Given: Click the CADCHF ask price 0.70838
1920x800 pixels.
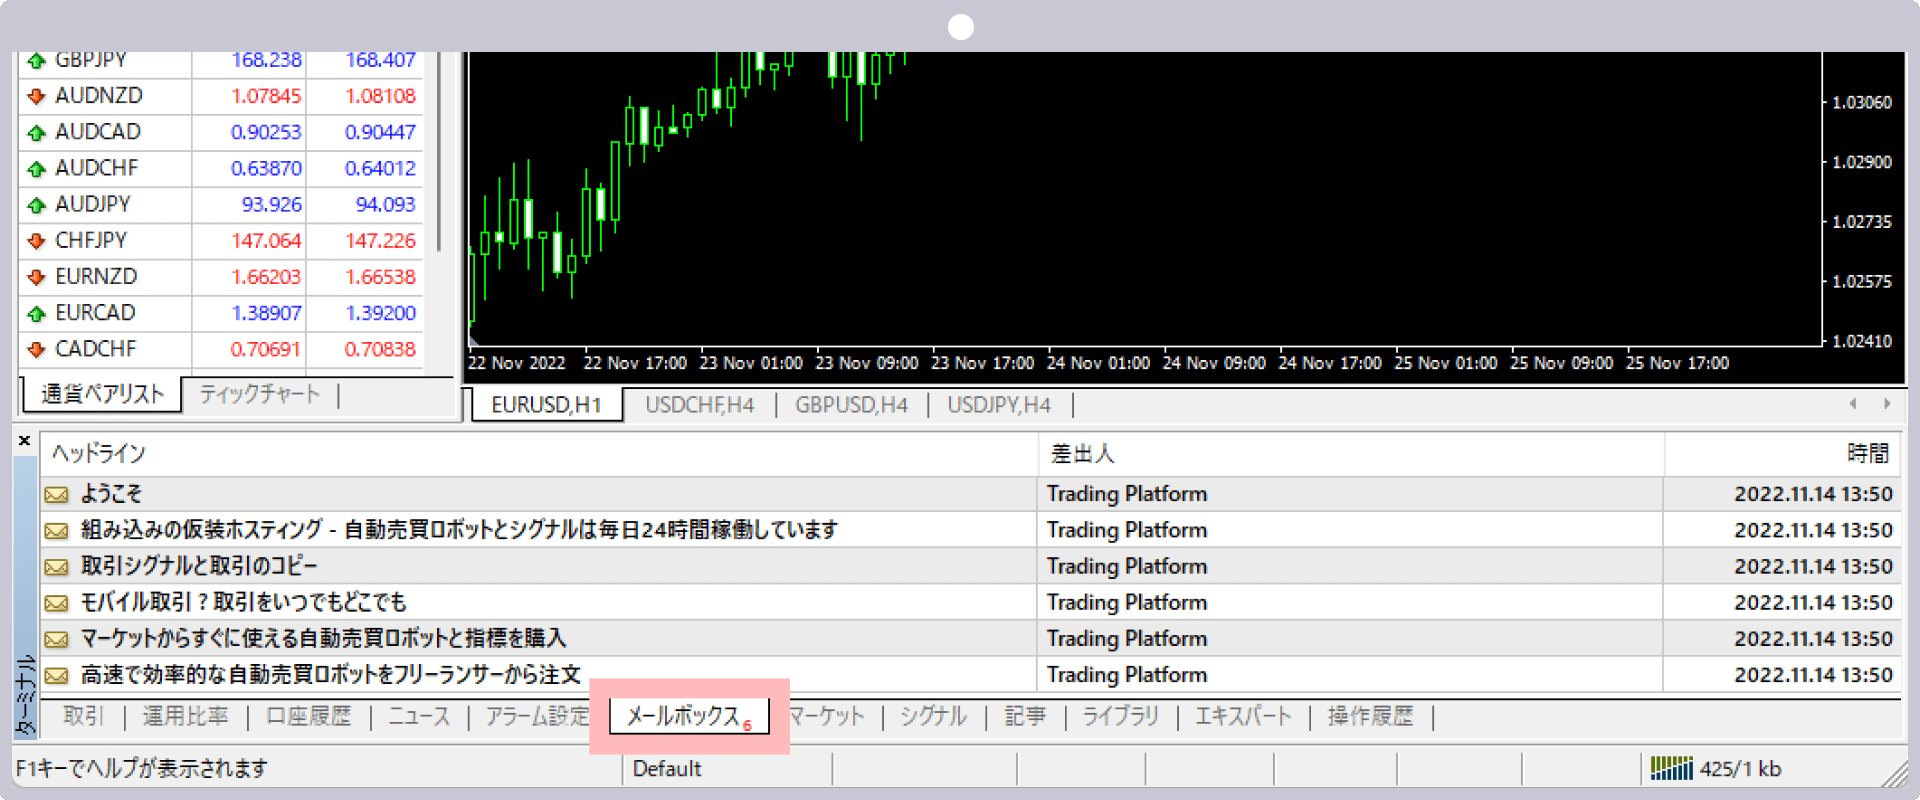Looking at the screenshot, I should coord(380,349).
